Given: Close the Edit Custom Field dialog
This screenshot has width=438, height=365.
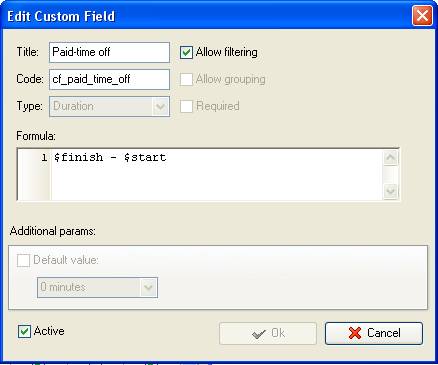Looking at the screenshot, I should 422,16.
